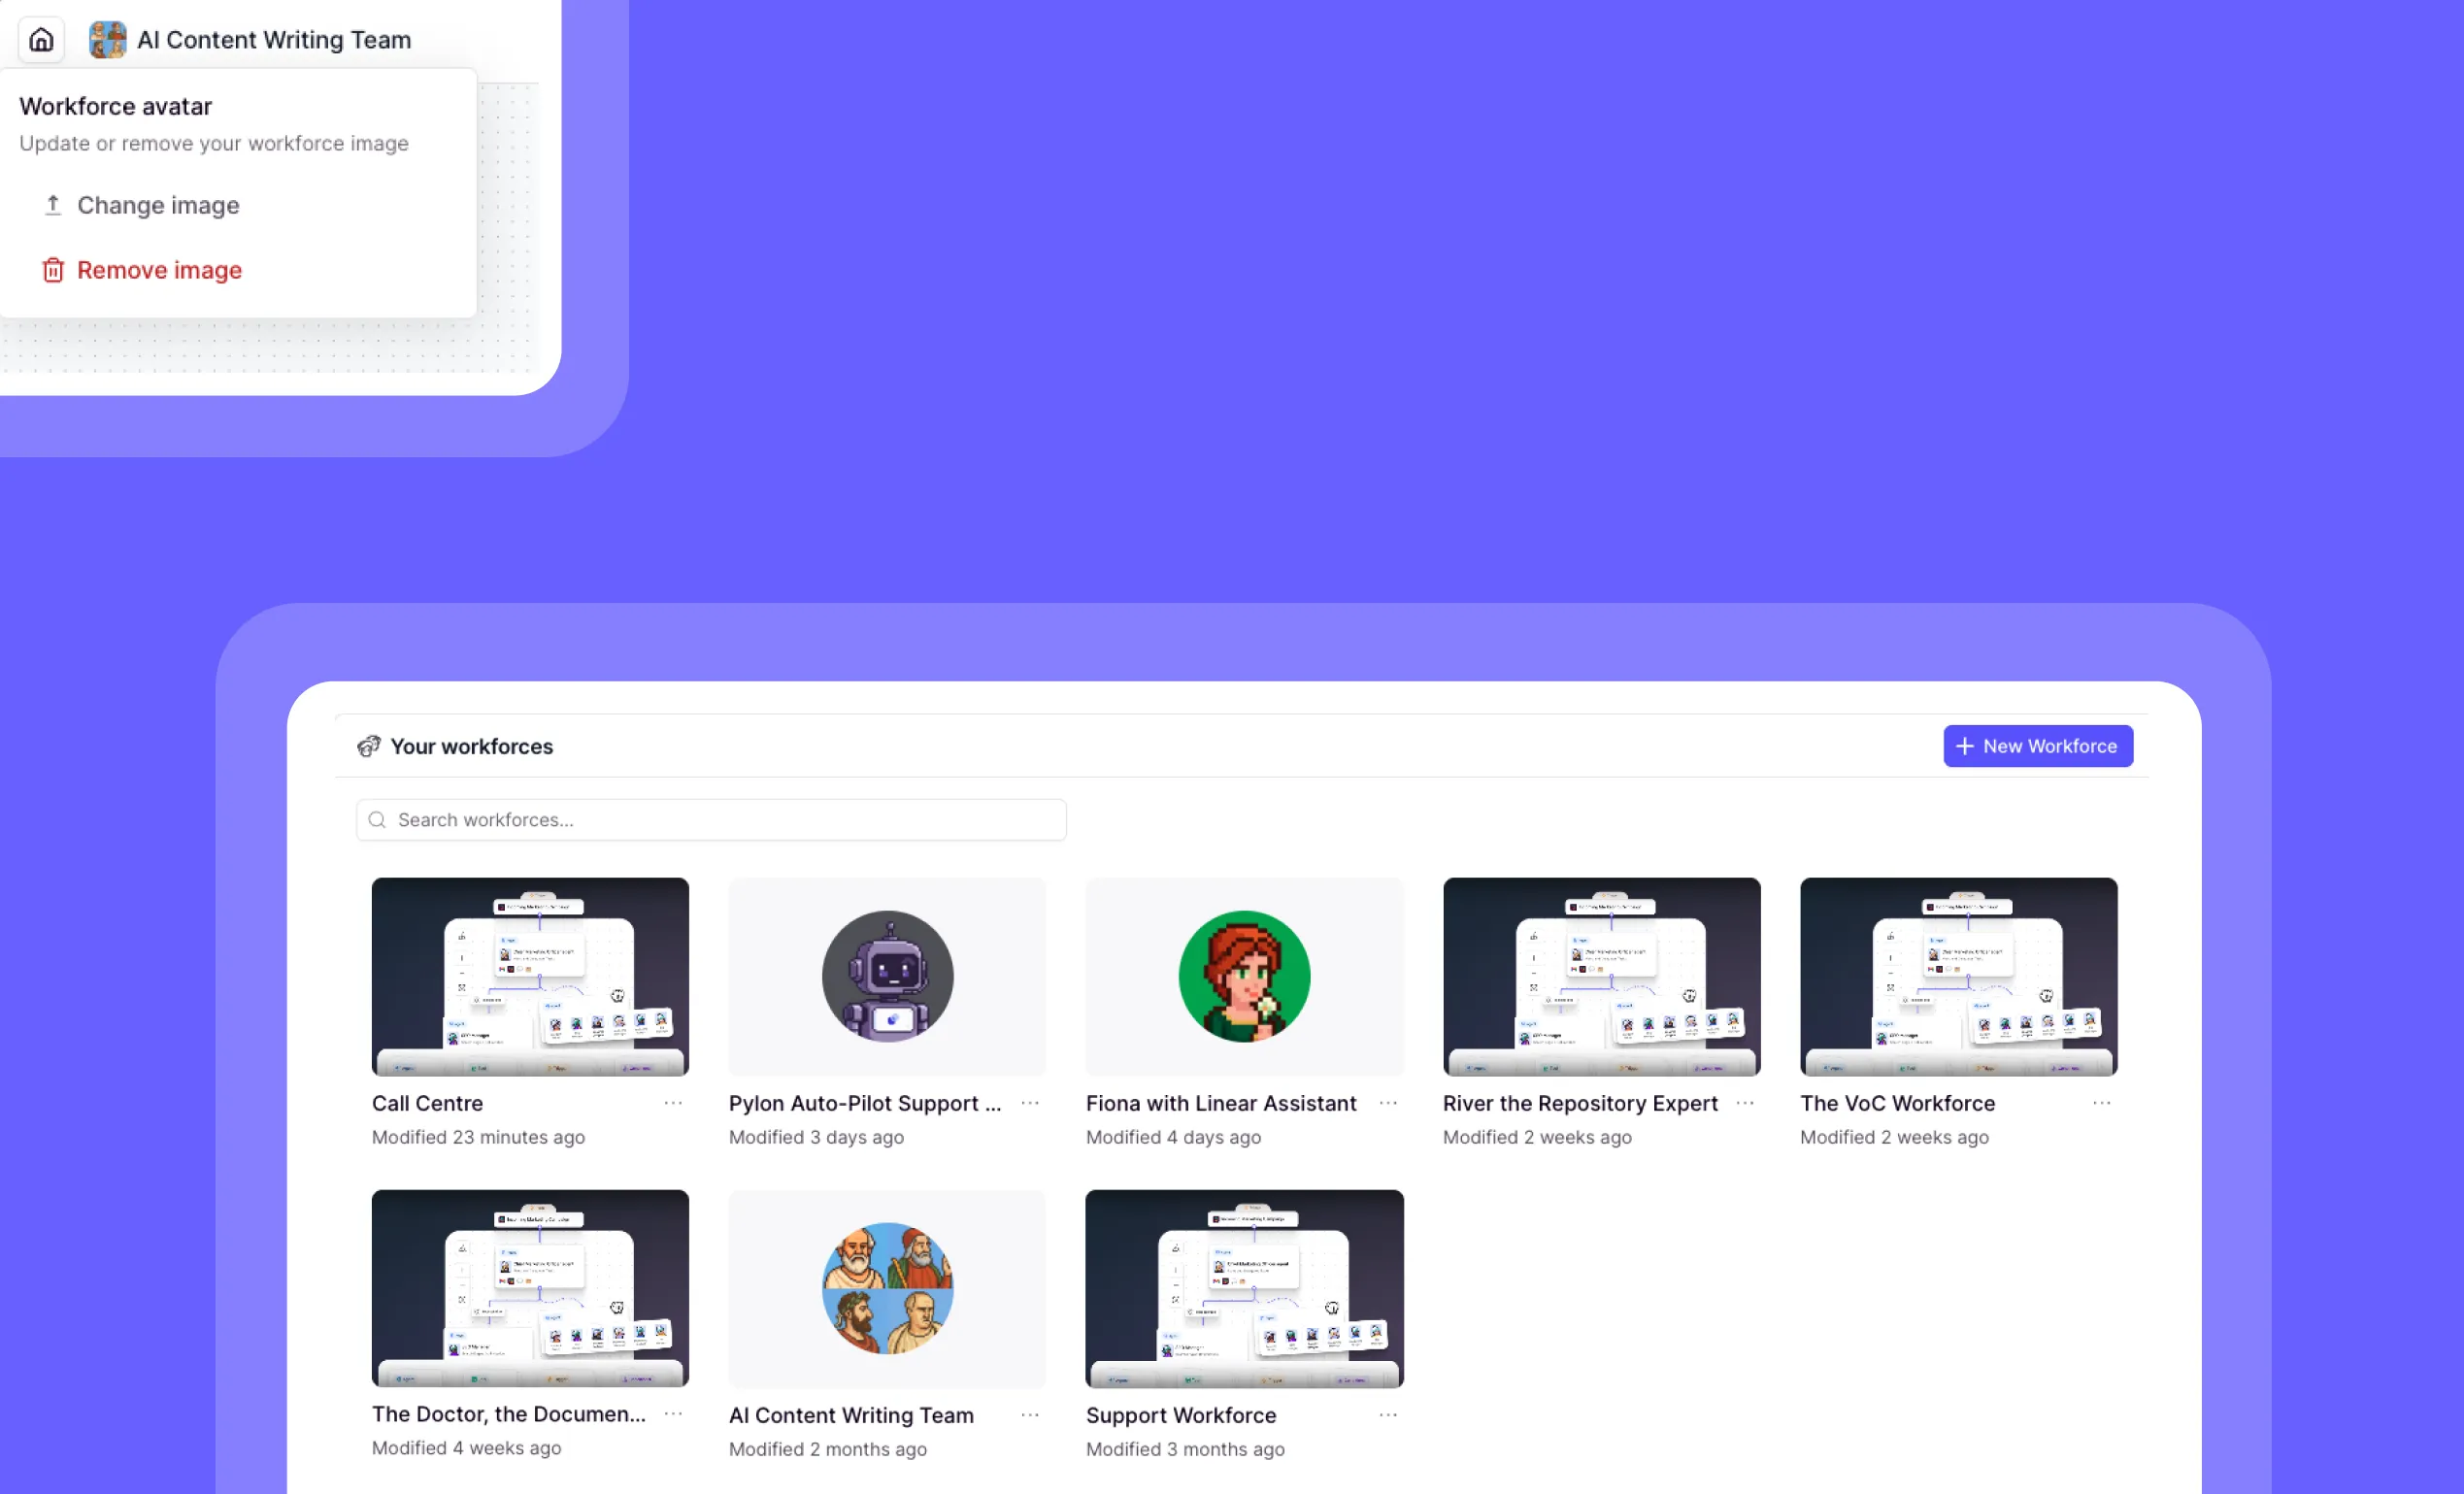Select Change image from the avatar menu

tap(158, 204)
